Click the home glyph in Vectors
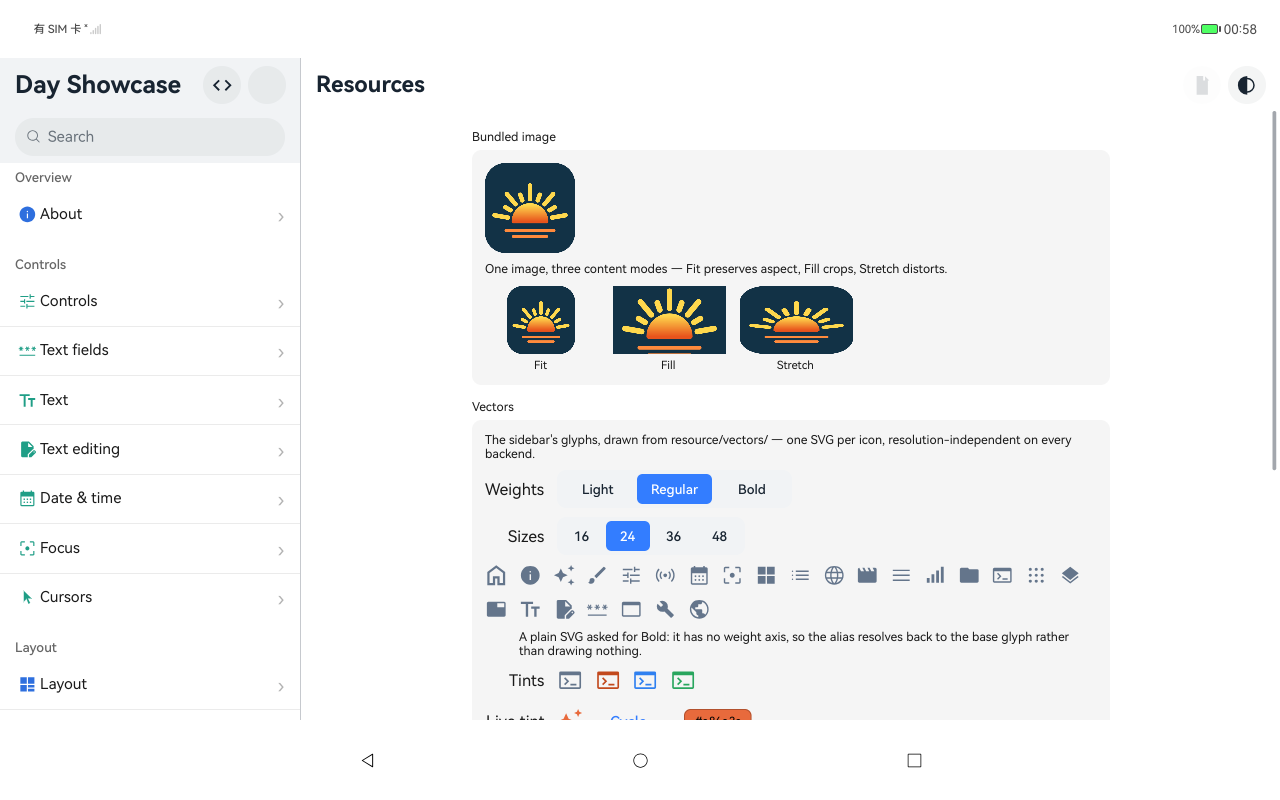The width and height of the screenshot is (1280, 800). pyautogui.click(x=496, y=575)
